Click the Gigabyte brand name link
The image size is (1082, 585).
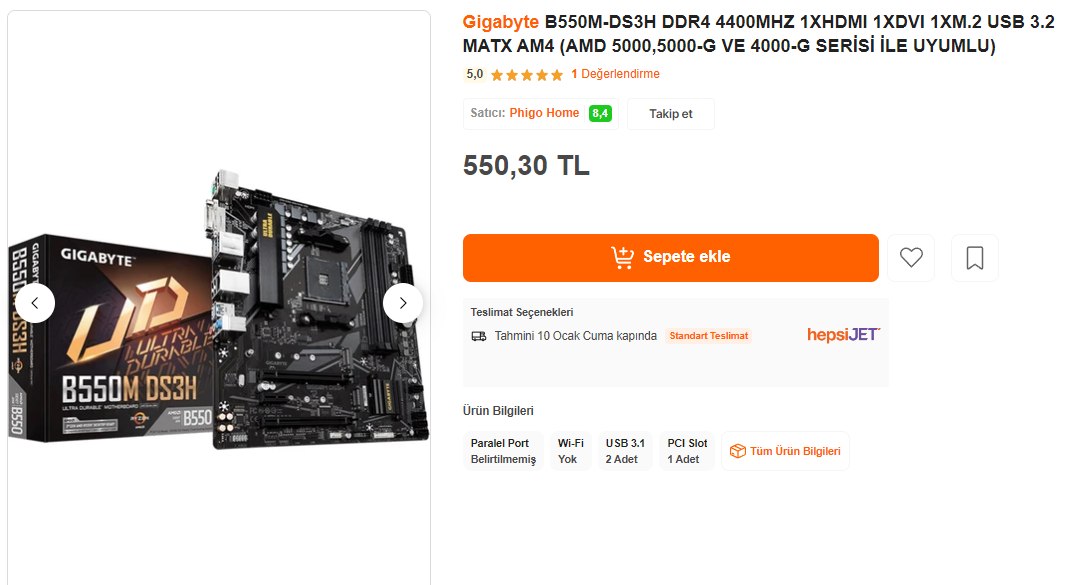tap(500, 22)
